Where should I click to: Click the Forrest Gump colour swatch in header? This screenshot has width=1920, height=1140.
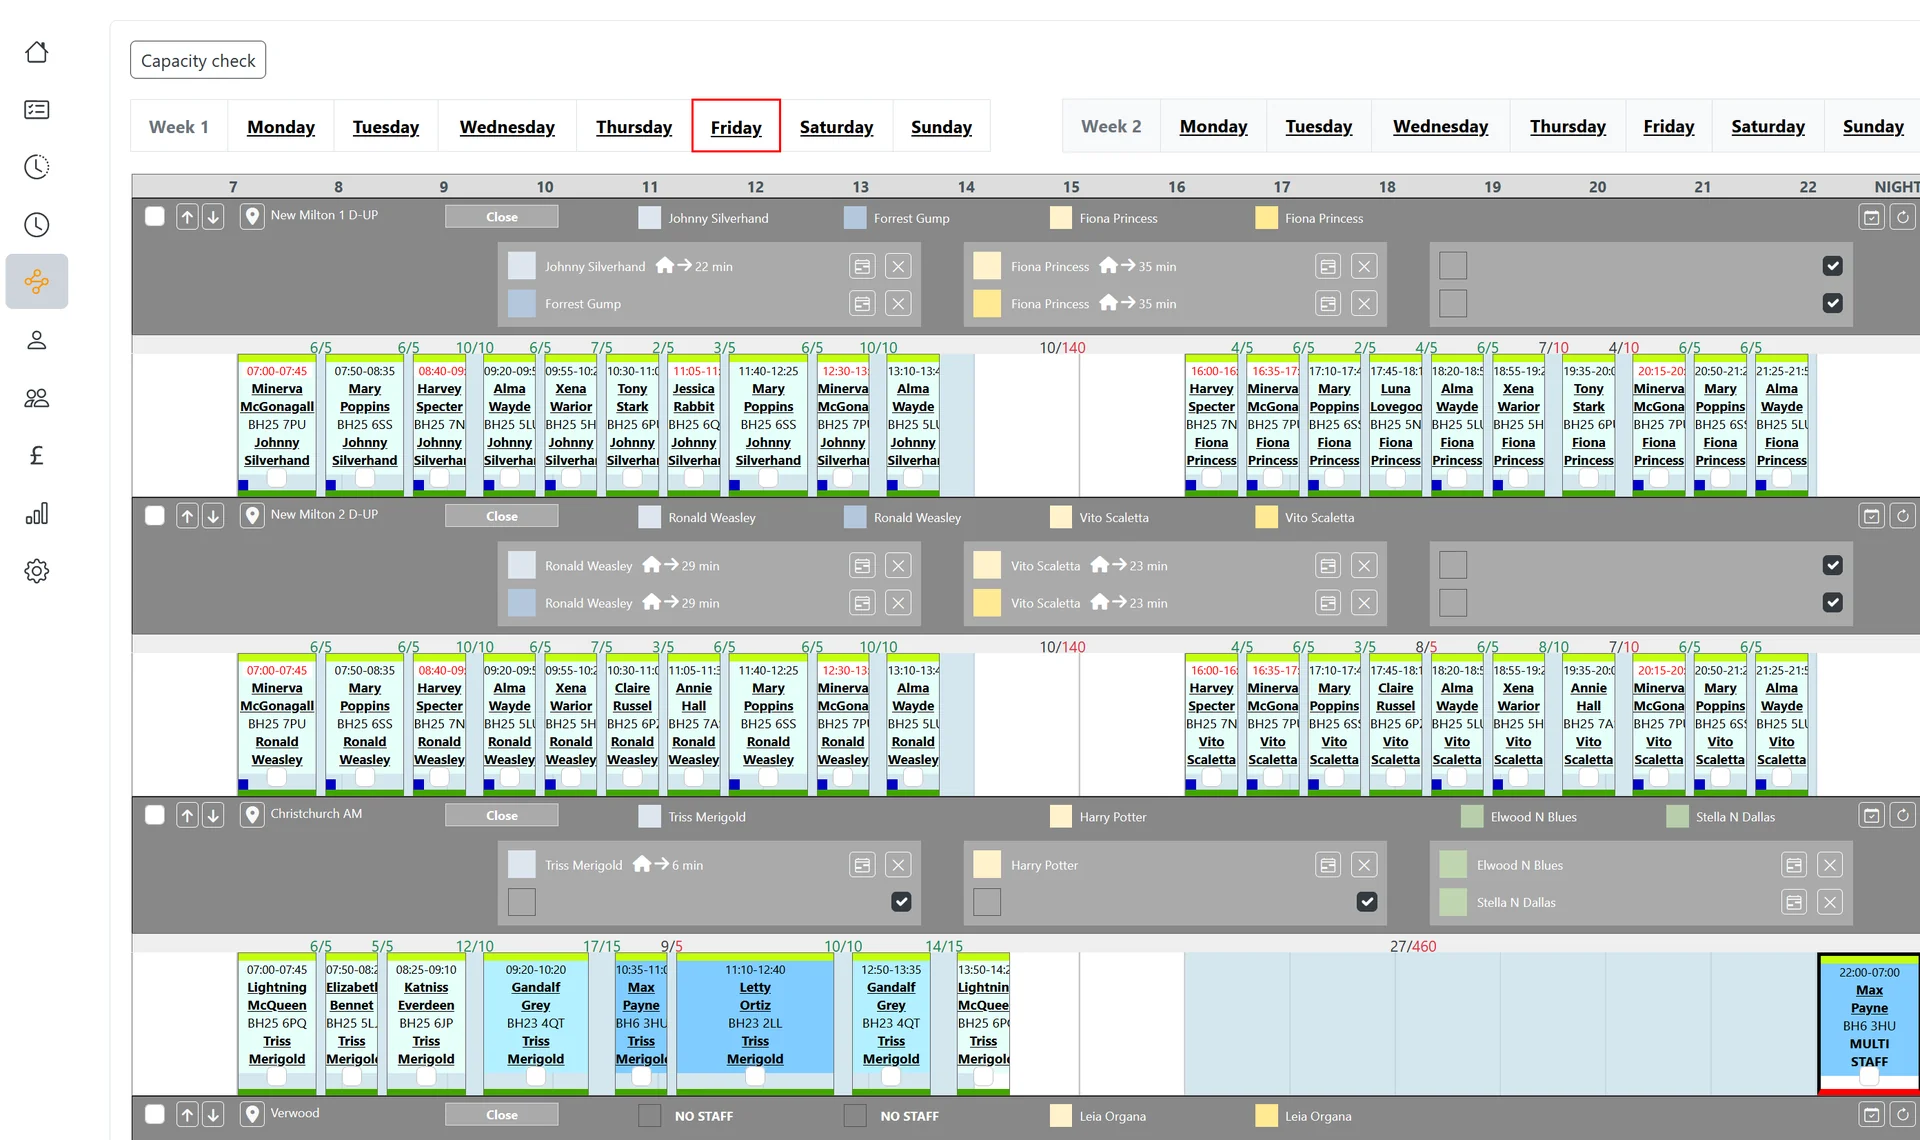tap(855, 218)
